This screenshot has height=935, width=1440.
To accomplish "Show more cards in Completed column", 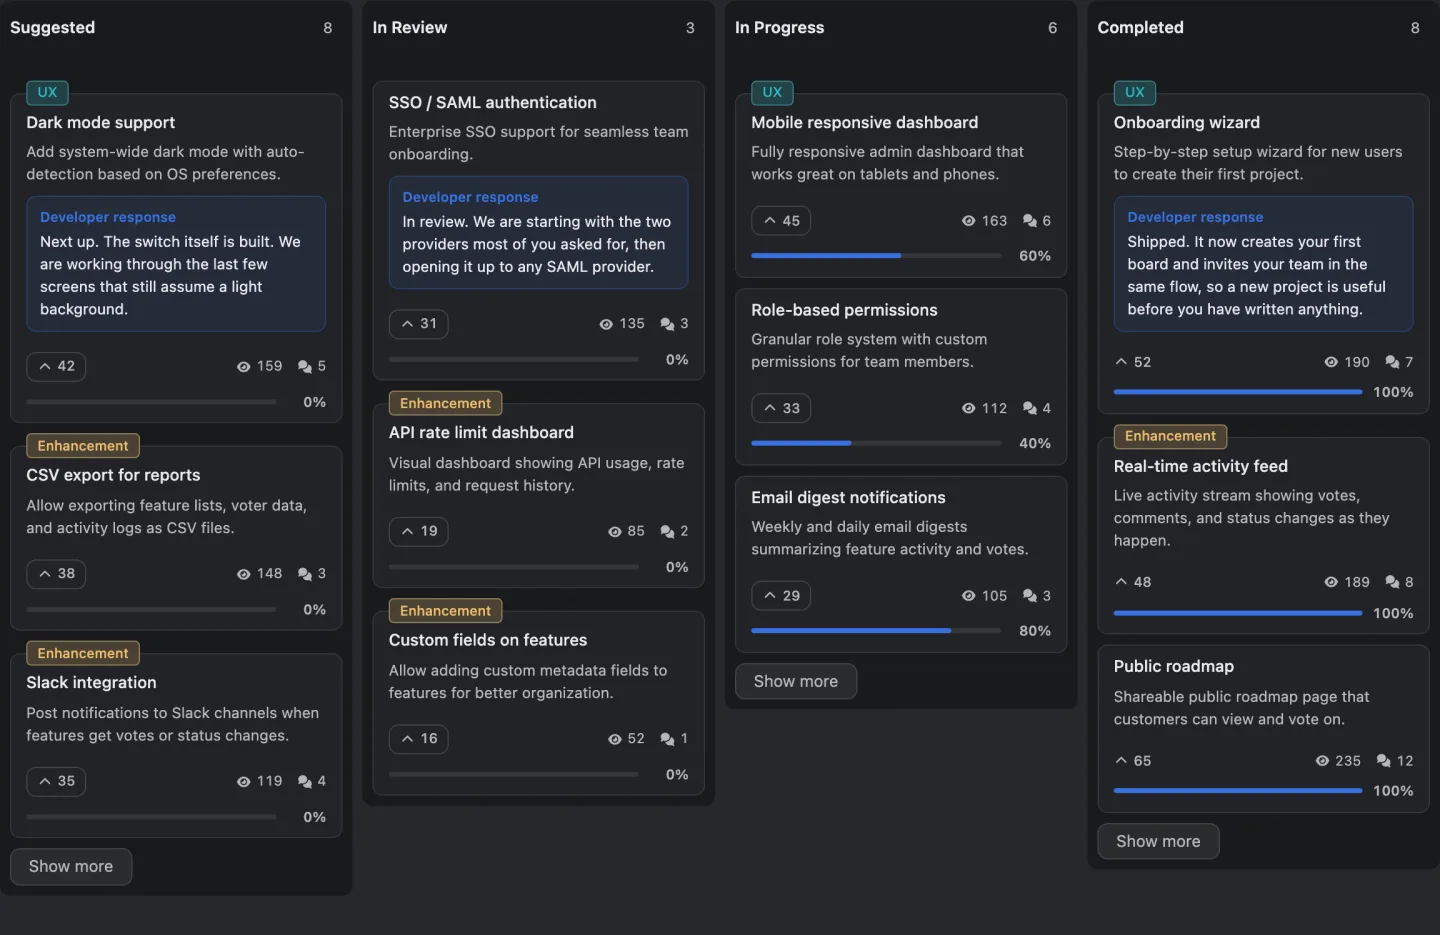I will click(x=1158, y=842).
